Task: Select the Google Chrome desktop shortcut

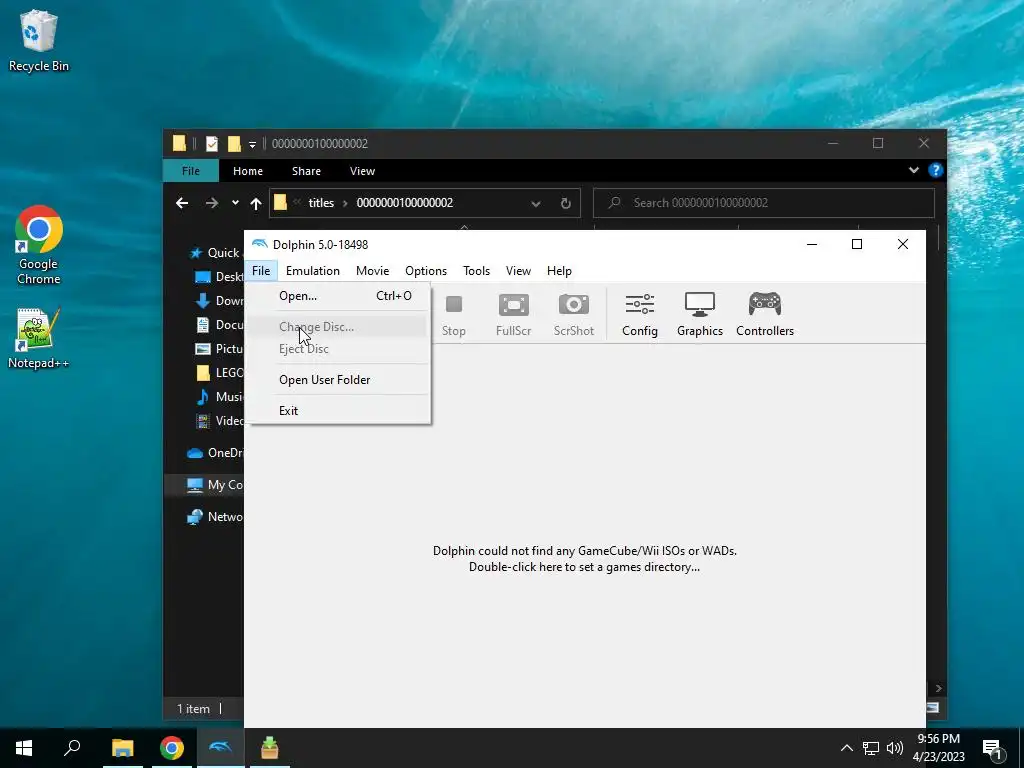Action: tap(39, 246)
